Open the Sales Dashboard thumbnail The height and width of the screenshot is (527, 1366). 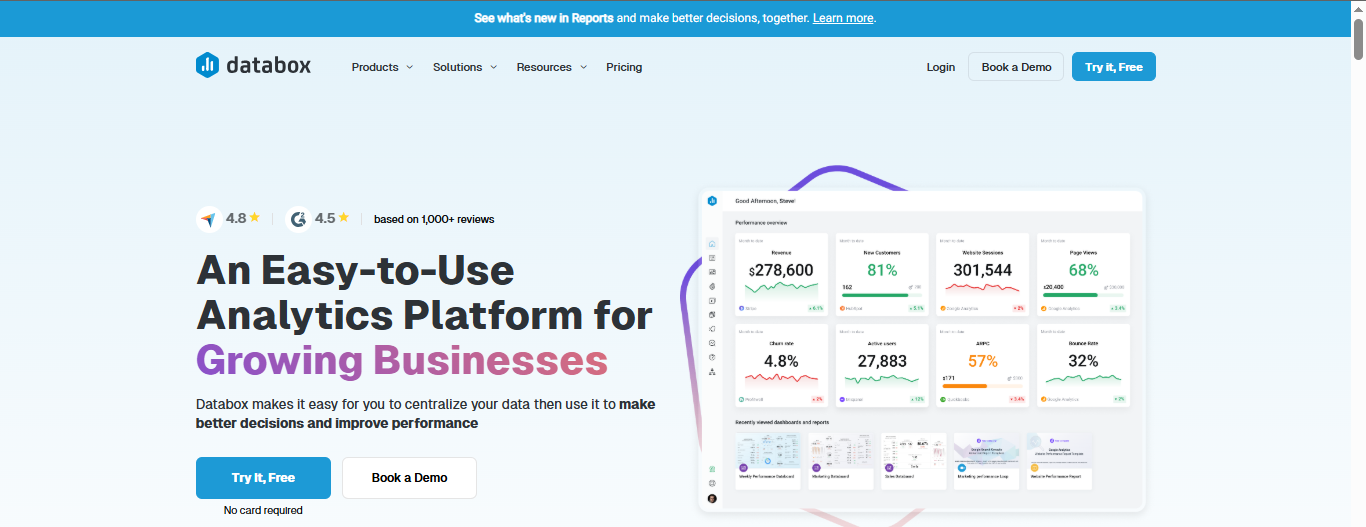914,461
